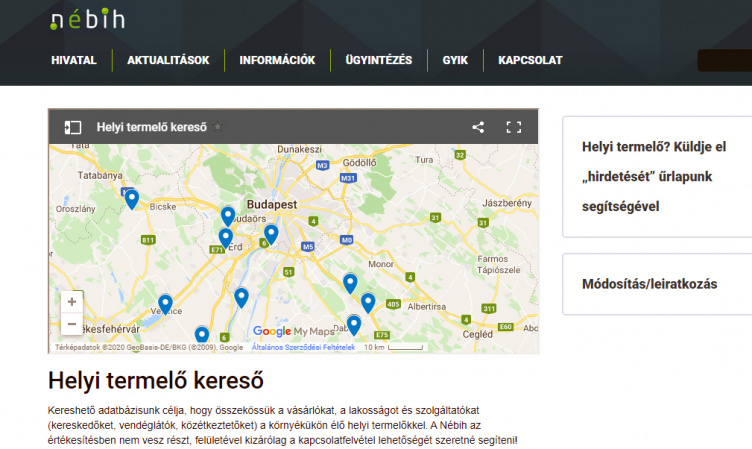
Task: Click the map pin nearest Budaörs
Action: pos(228,215)
